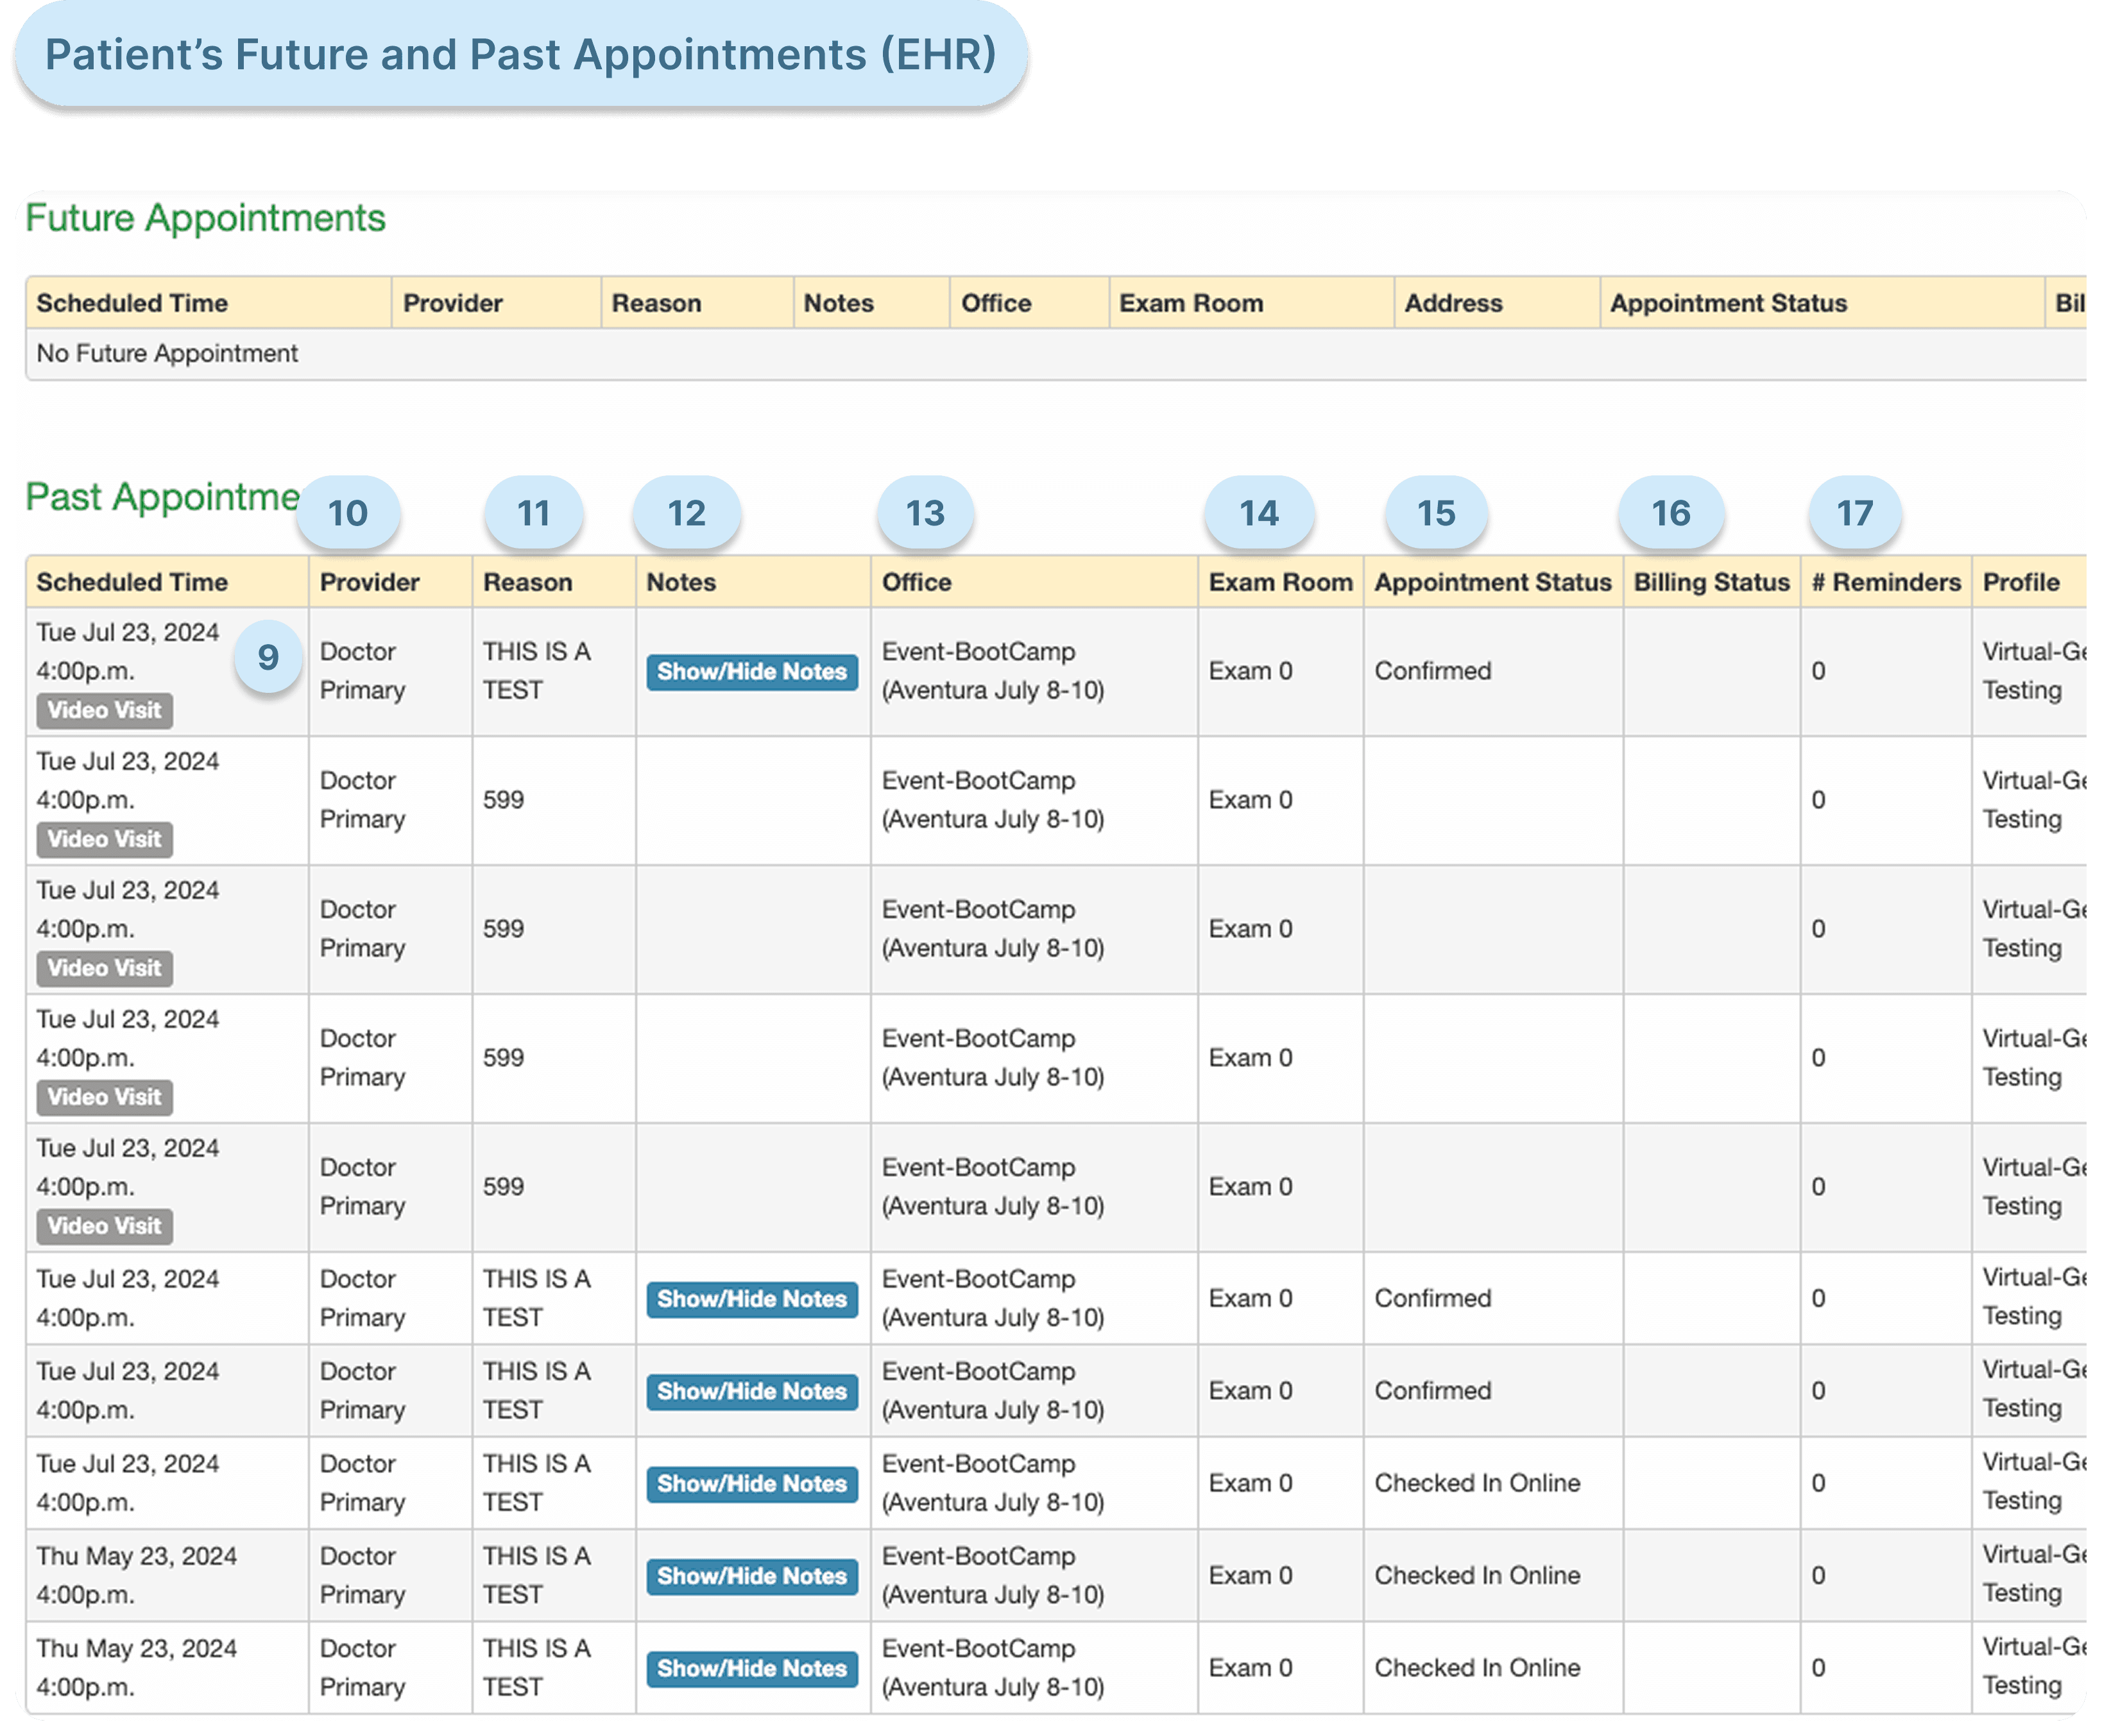Click numbered callout badge 10
2102x1736 pixels.
348,513
